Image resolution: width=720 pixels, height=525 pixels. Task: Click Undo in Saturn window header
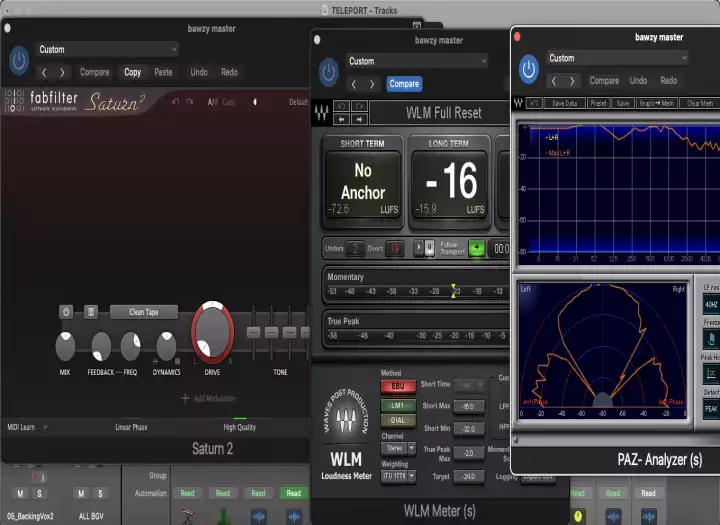199,72
